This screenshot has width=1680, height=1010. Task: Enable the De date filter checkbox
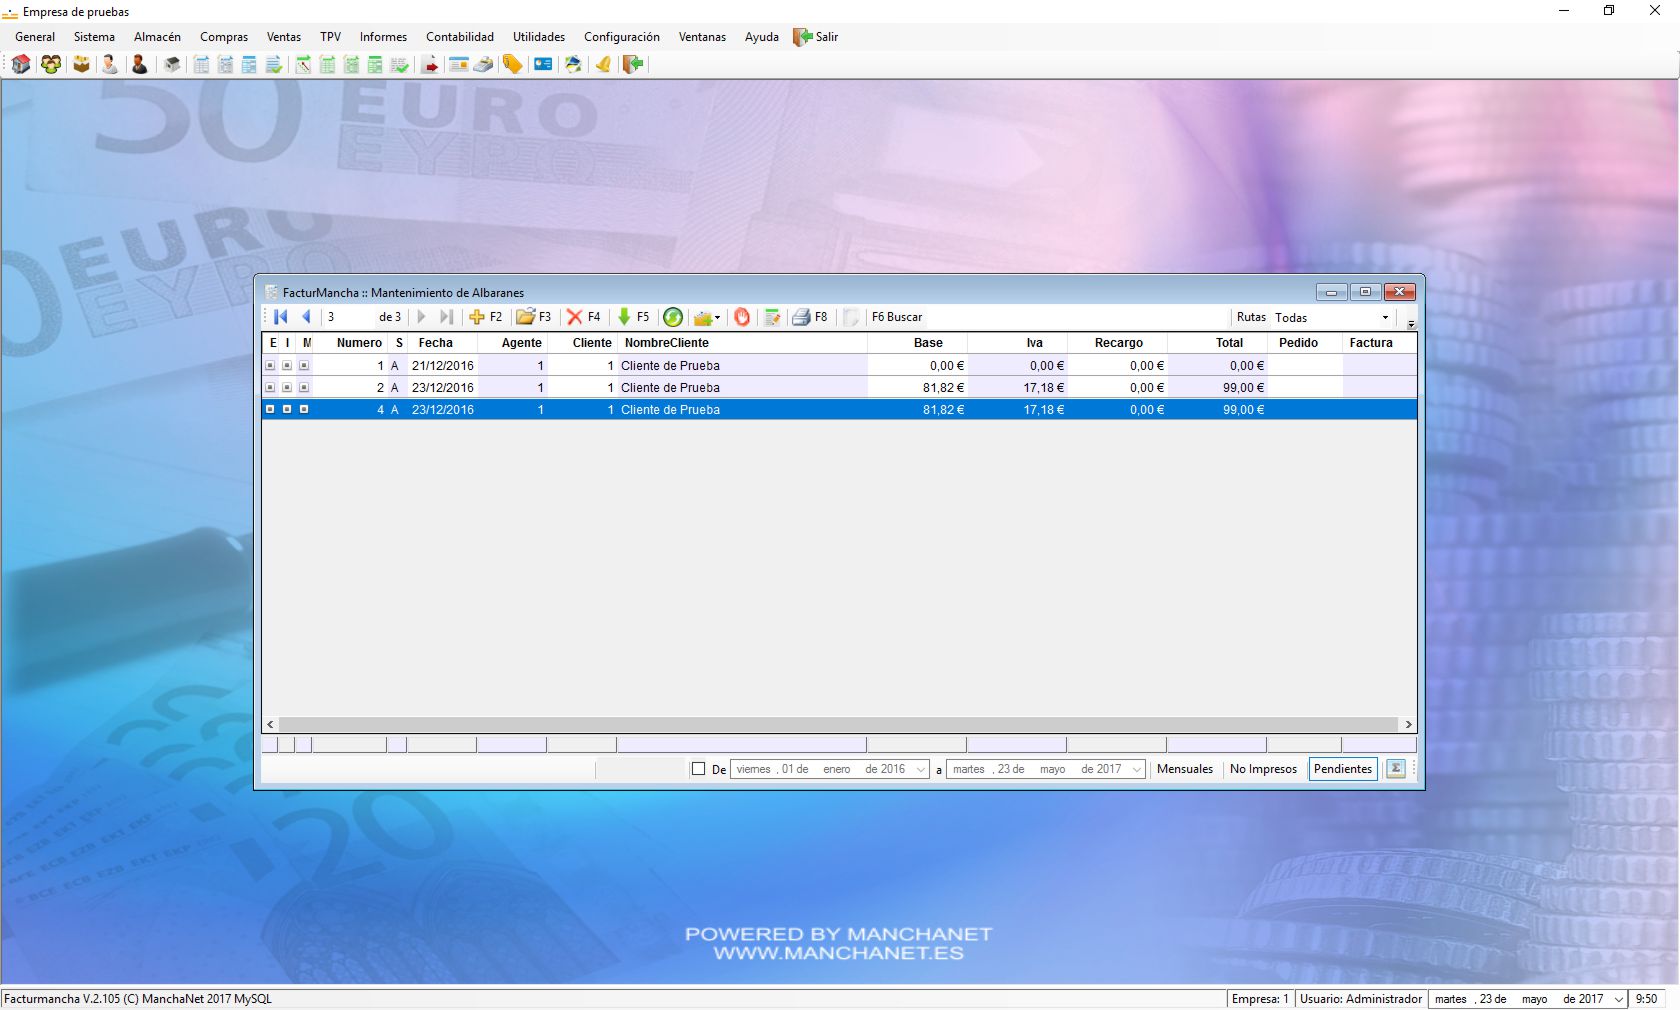tap(699, 769)
